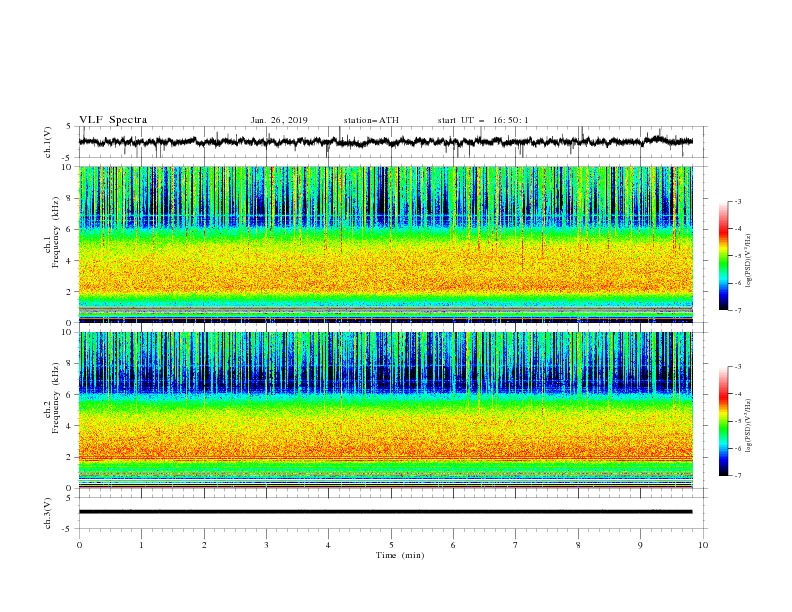The image size is (792, 612).
Task: Click the 'ch.1(V)' axis label
Action: [x=48, y=142]
